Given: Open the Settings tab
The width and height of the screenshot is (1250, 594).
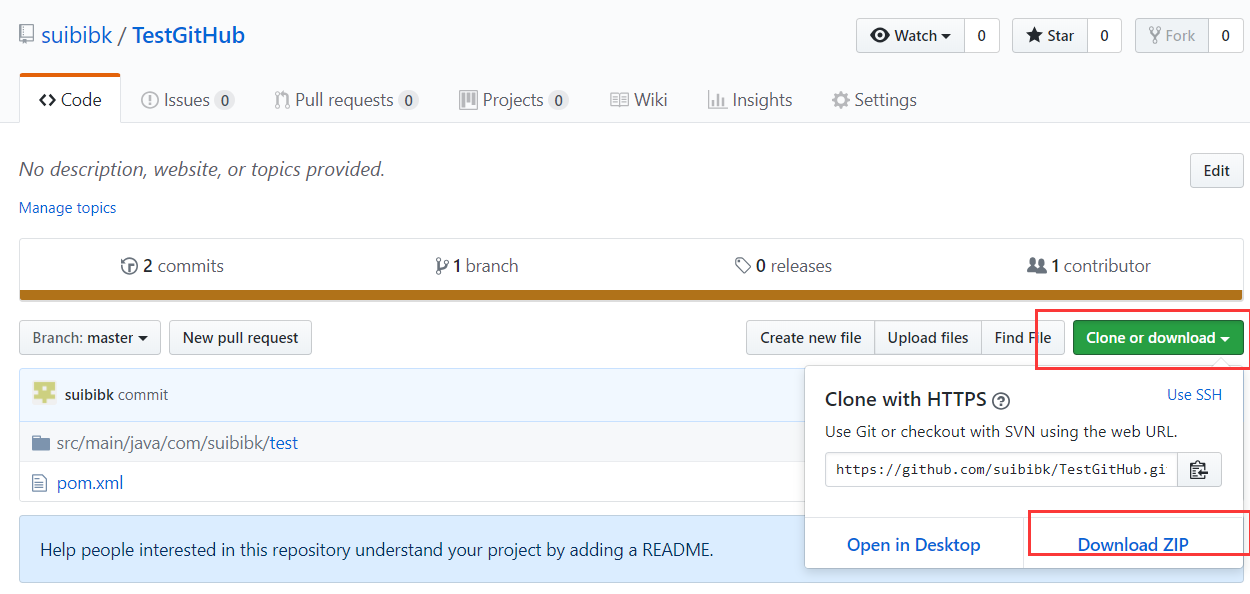Looking at the screenshot, I should (874, 100).
